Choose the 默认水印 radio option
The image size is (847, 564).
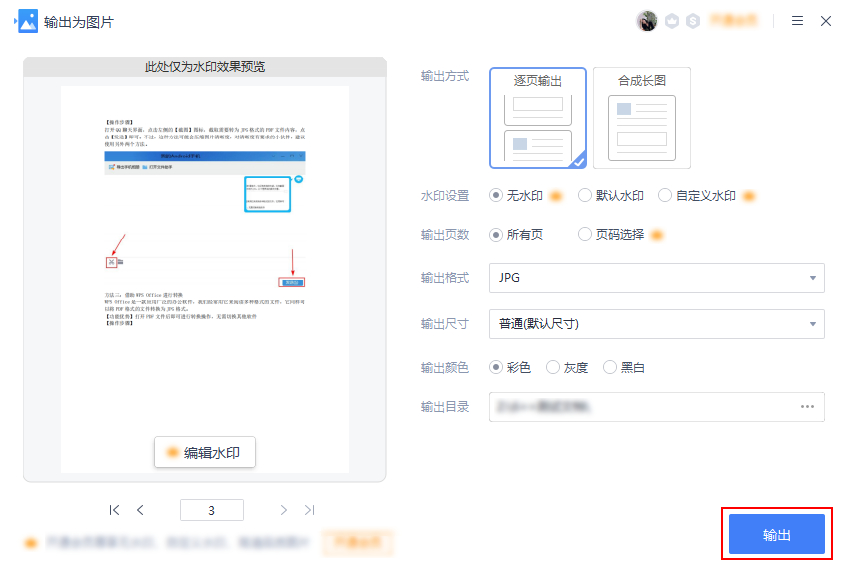click(611, 196)
